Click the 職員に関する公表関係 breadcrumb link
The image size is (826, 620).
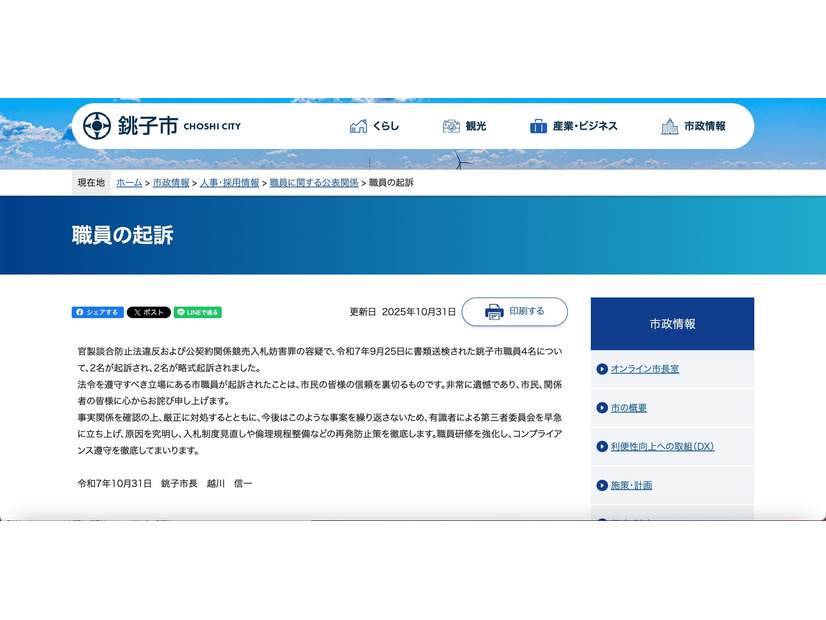click(312, 183)
